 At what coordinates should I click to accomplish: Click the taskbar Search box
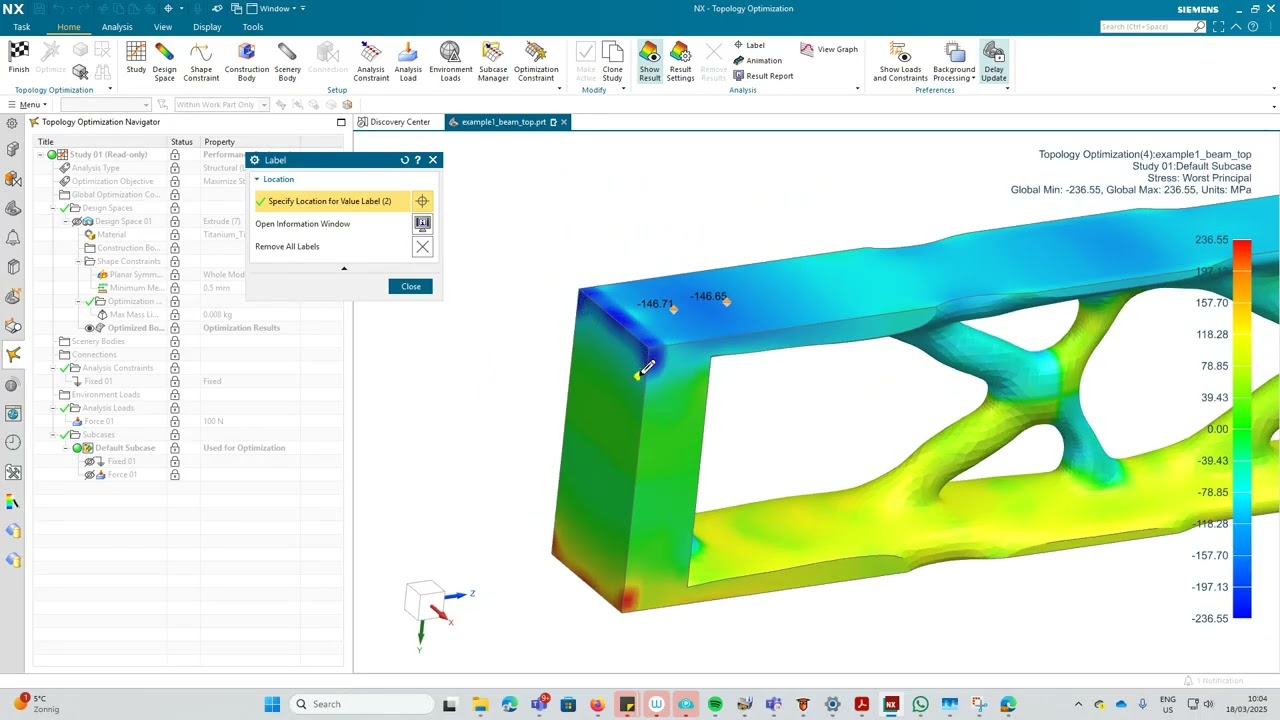(x=362, y=704)
